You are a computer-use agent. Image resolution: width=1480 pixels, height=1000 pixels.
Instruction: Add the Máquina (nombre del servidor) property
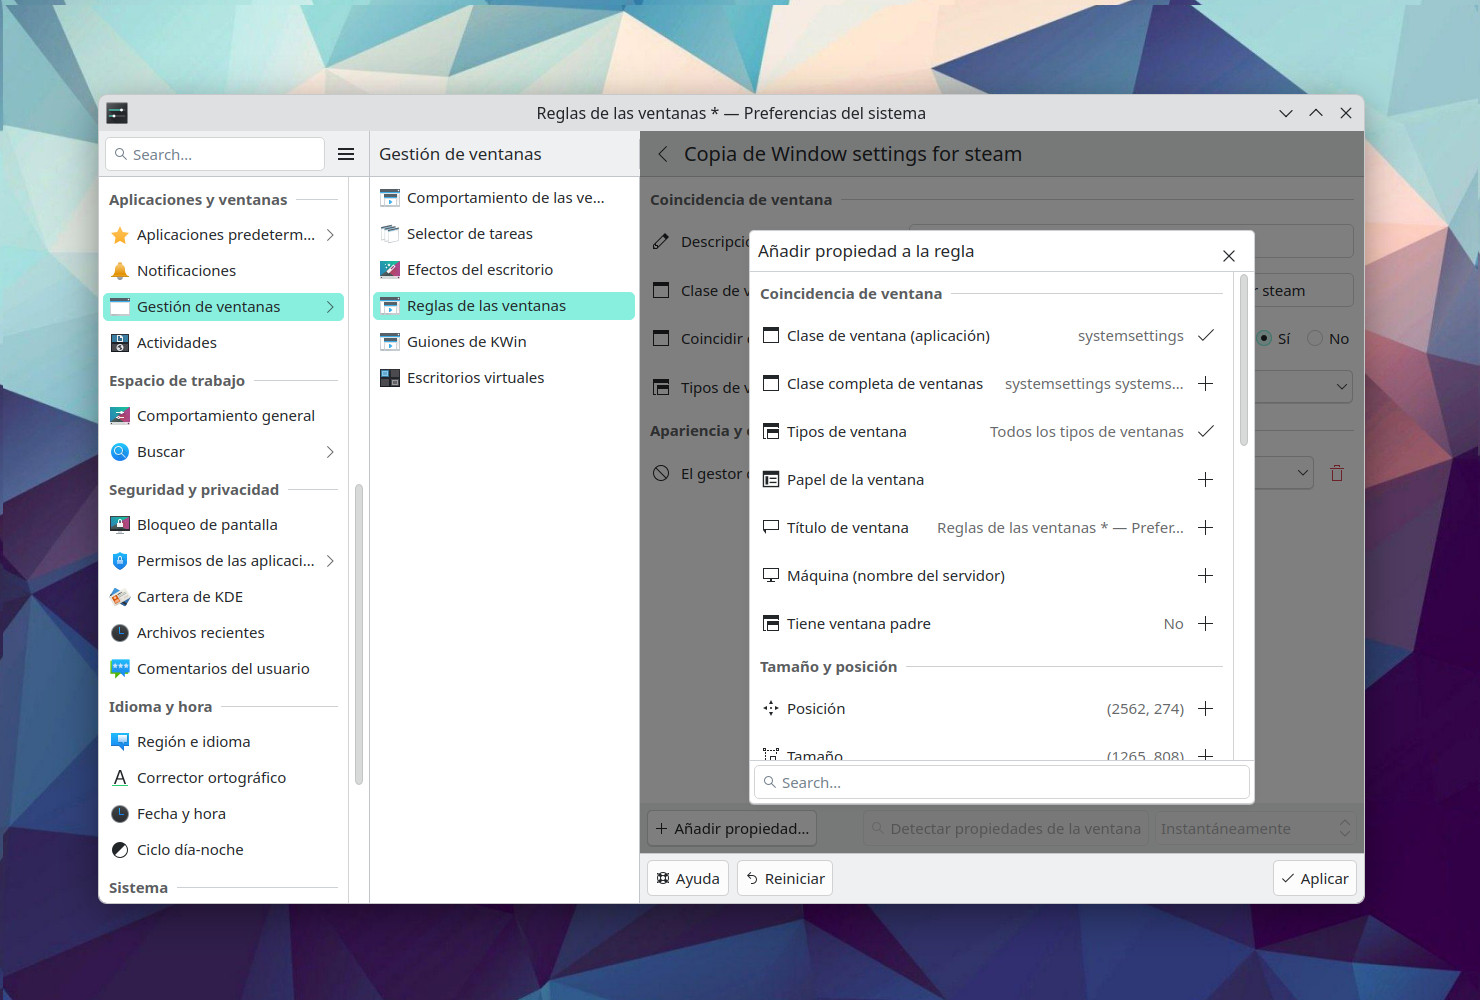(1206, 576)
